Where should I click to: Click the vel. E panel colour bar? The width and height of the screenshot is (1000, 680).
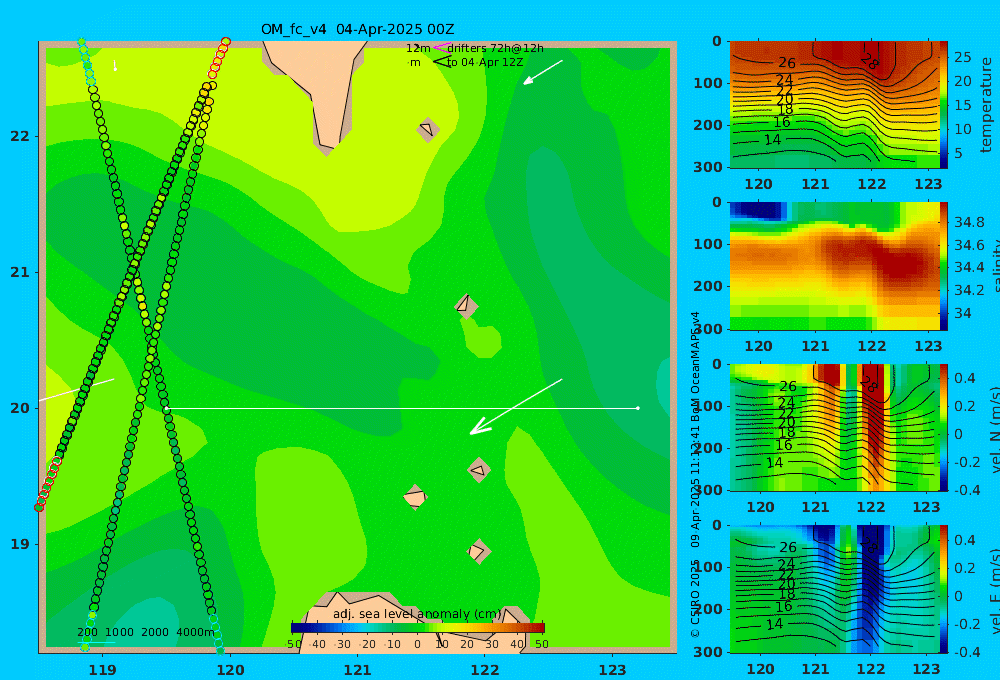(x=943, y=589)
